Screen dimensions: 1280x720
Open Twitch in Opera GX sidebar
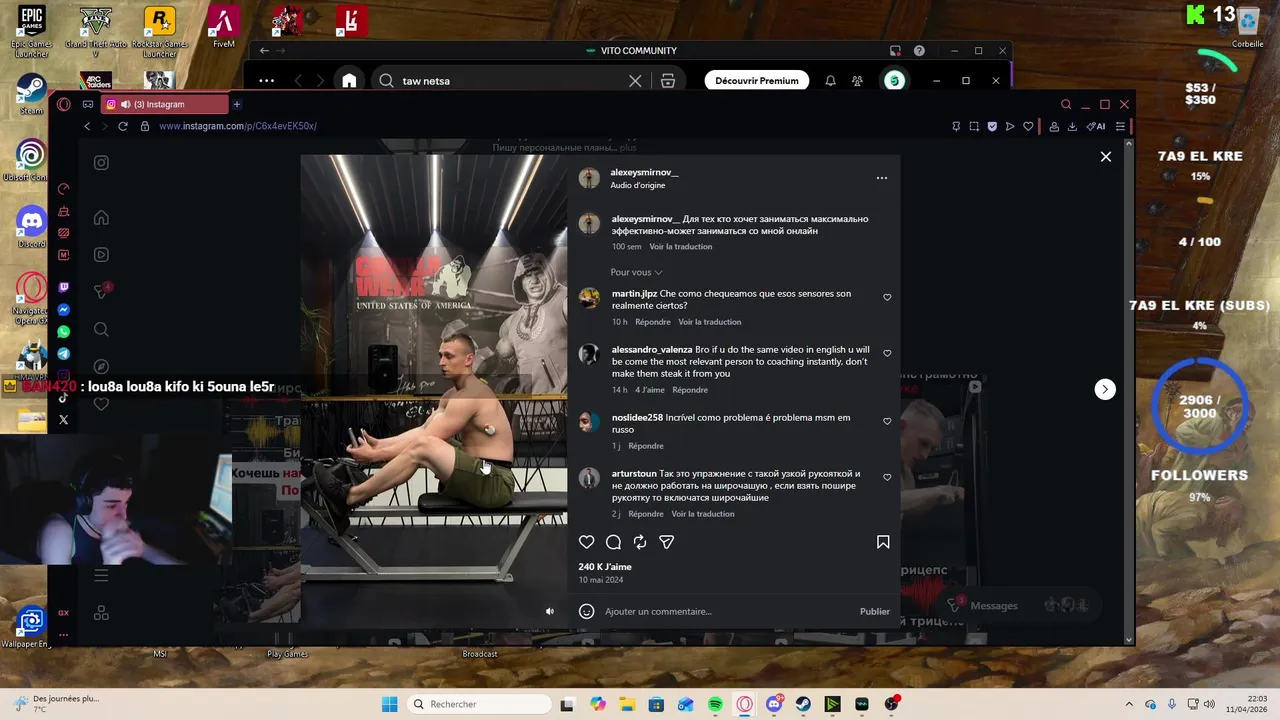click(x=64, y=288)
